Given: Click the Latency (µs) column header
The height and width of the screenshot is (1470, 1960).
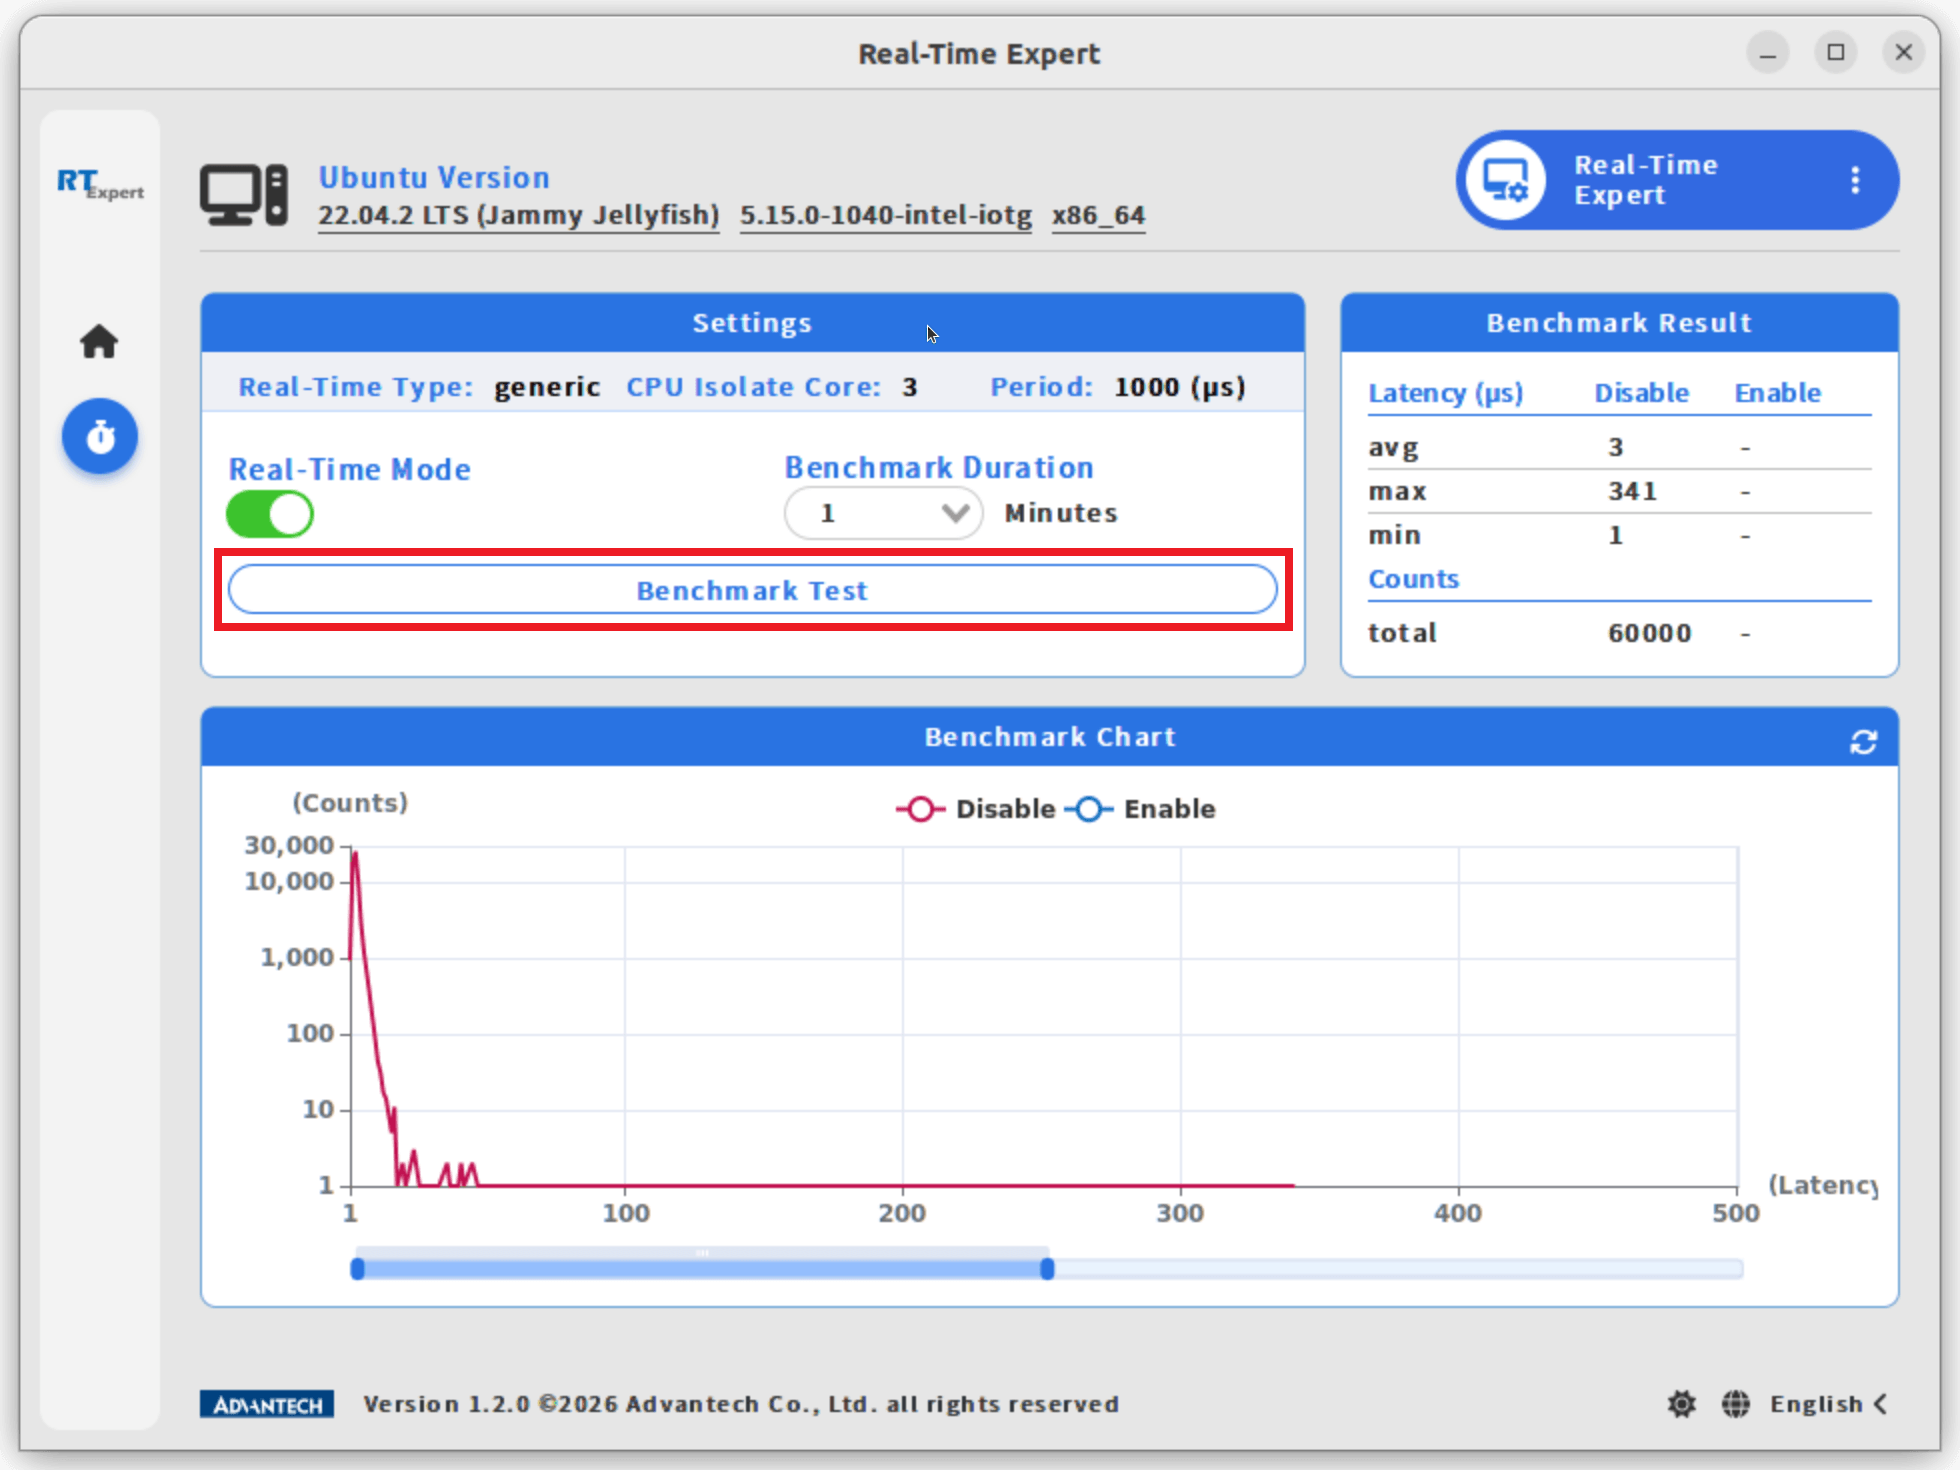Looking at the screenshot, I should 1445,393.
